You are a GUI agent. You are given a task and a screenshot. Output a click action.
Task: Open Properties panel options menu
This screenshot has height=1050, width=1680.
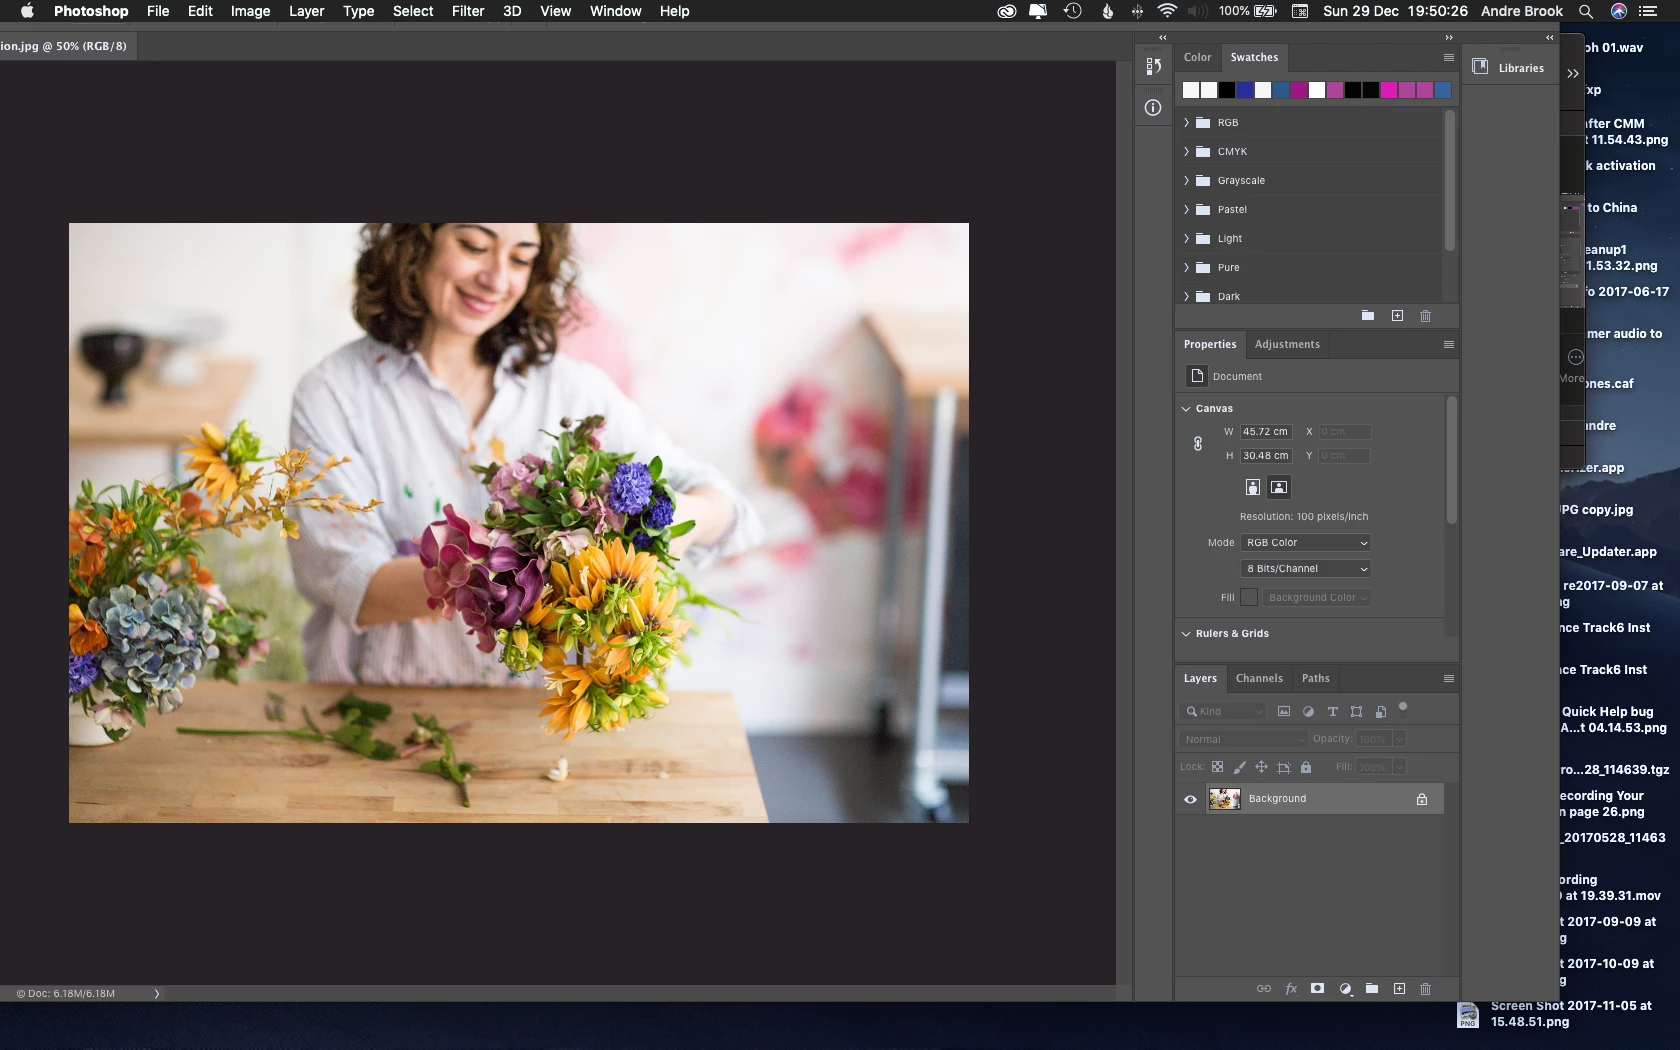[x=1448, y=345]
